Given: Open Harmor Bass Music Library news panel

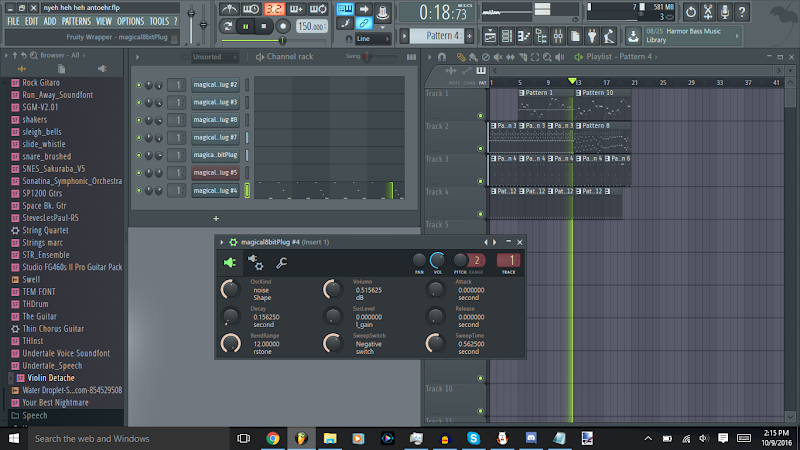Looking at the screenshot, I should (x=691, y=36).
